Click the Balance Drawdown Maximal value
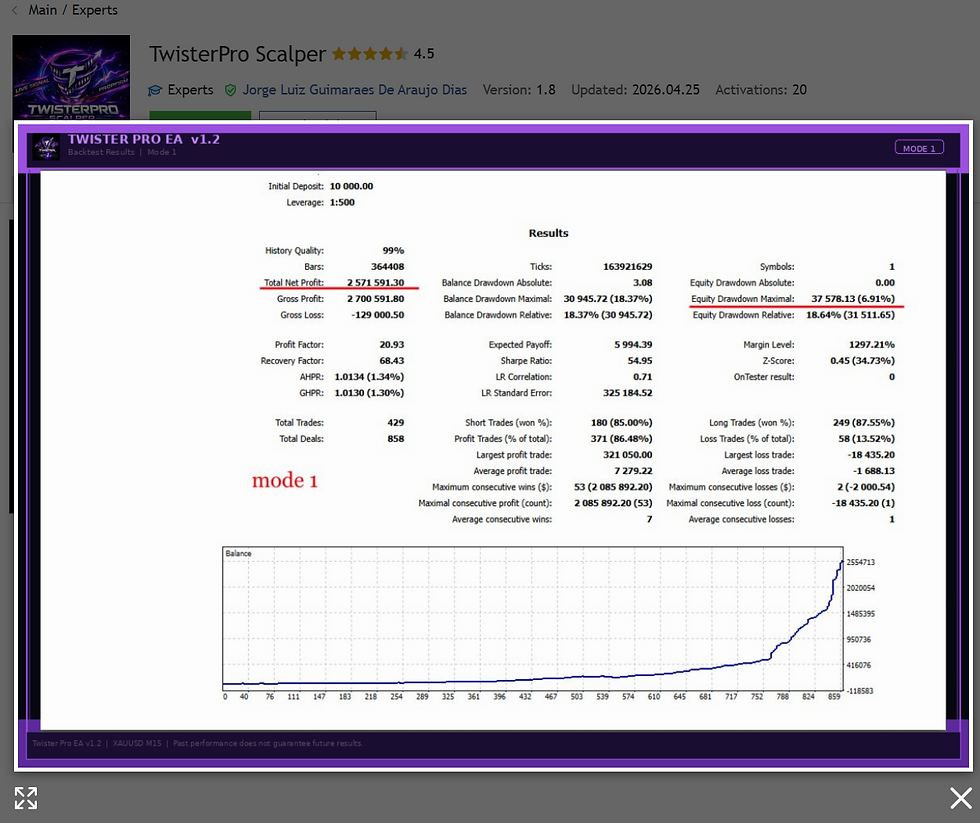980x823 pixels. point(608,299)
